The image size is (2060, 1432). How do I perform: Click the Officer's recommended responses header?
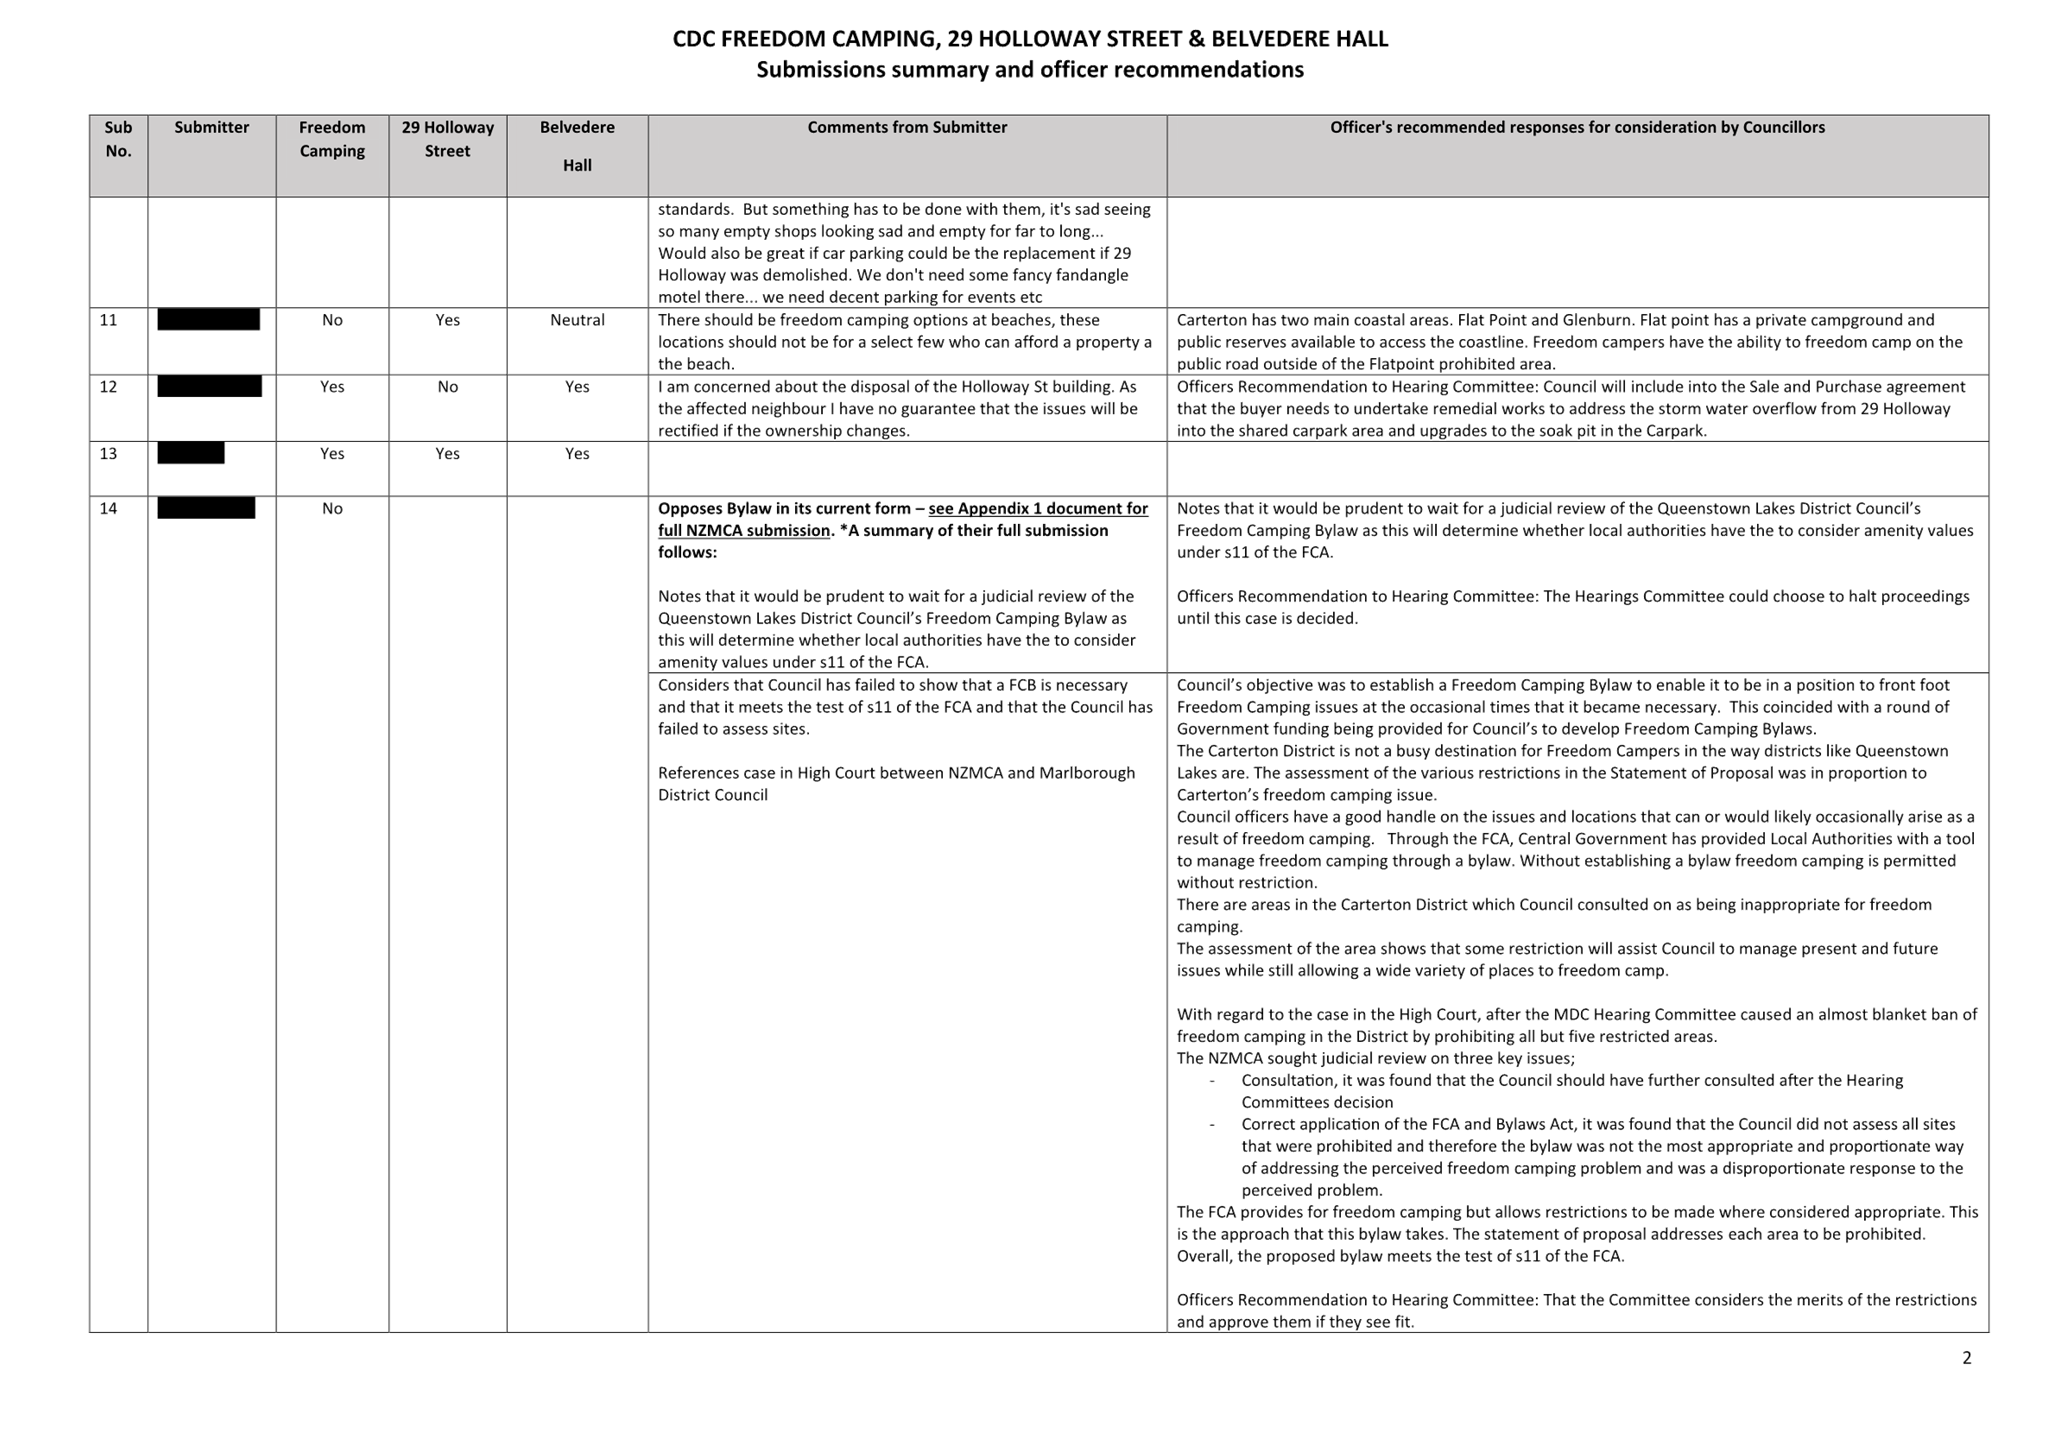tap(1577, 127)
